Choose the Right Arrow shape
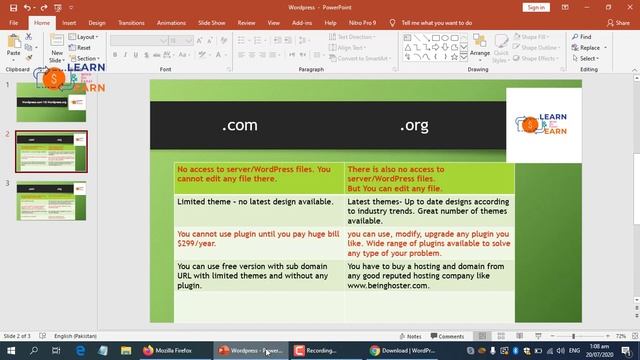640x360 pixels. click(436, 47)
